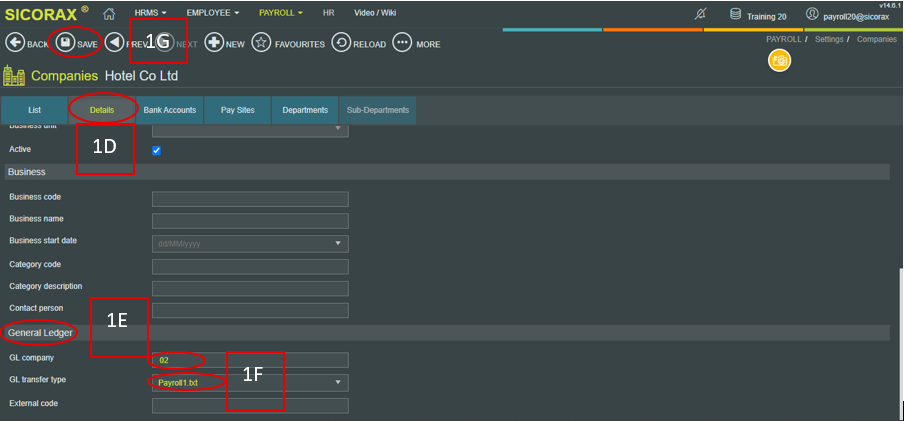Open the PAYROLL dropdown menu
The width and height of the screenshot is (905, 421).
281,13
